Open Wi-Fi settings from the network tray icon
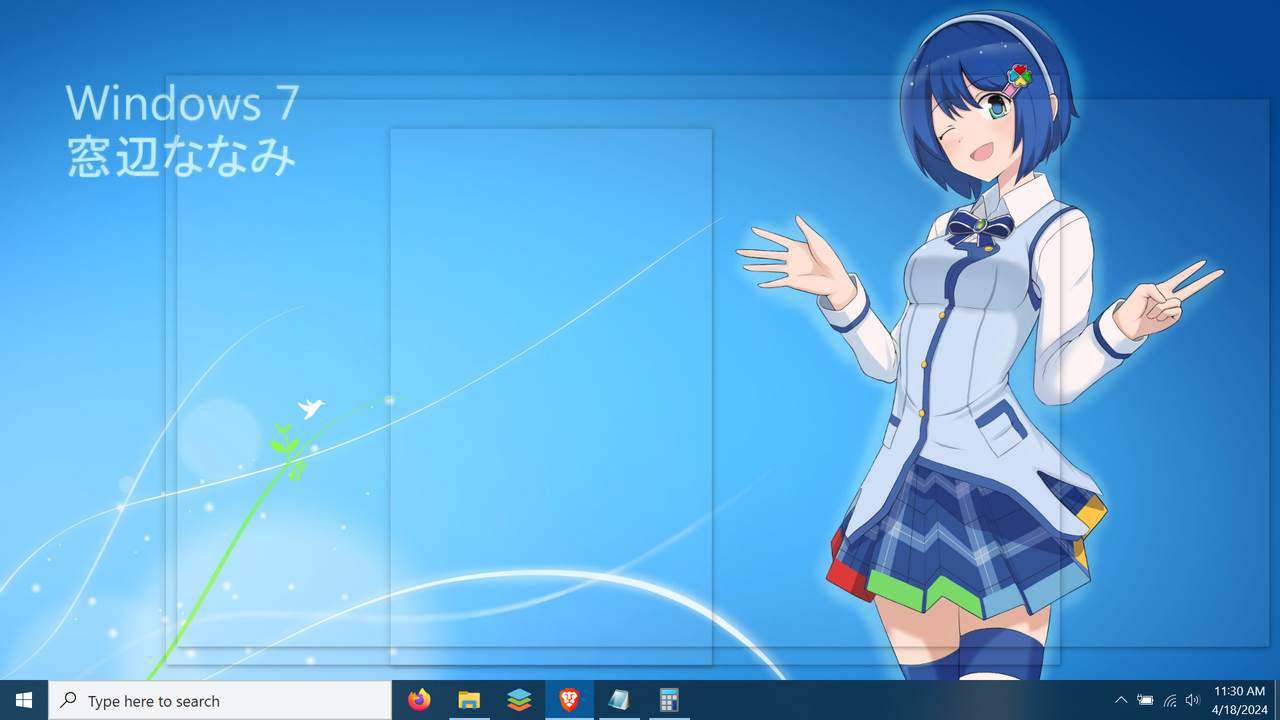The height and width of the screenshot is (720, 1280). click(1168, 700)
